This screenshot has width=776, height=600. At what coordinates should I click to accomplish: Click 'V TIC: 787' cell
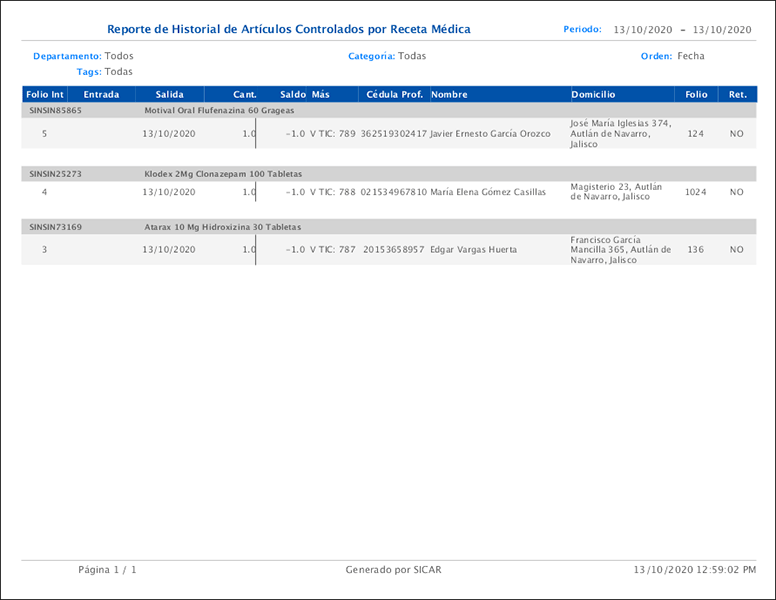tap(333, 250)
